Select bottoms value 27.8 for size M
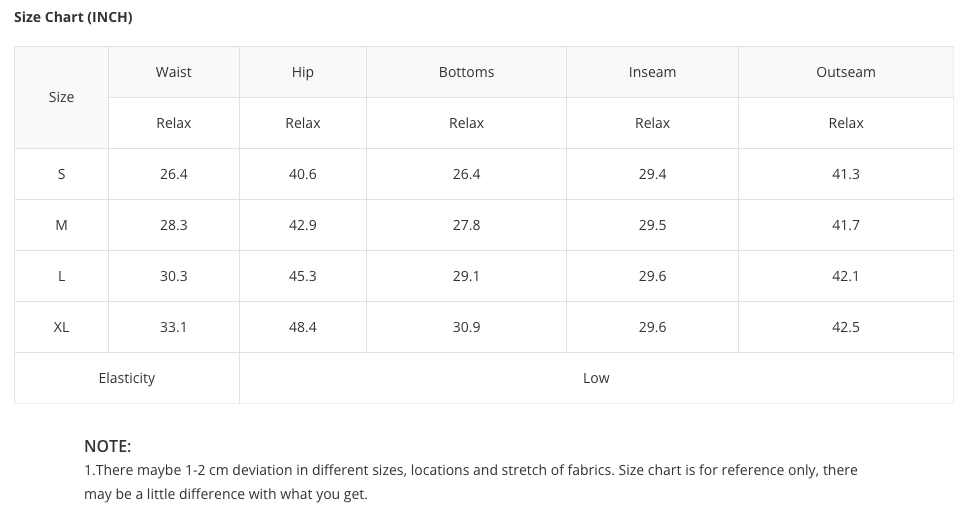970x511 pixels. coord(466,225)
